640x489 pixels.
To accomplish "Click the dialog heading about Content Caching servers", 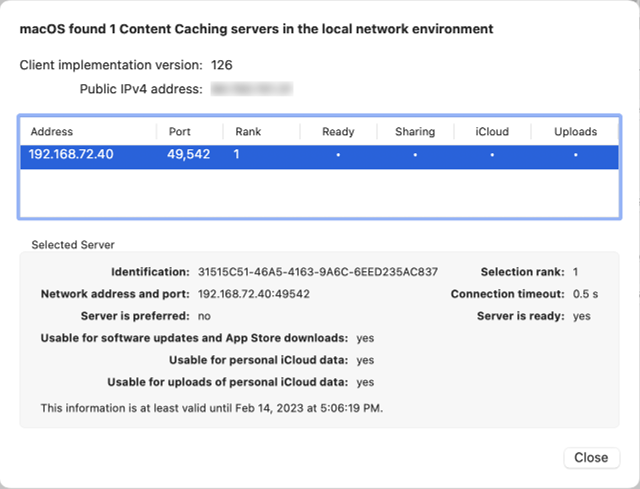I will click(x=256, y=29).
